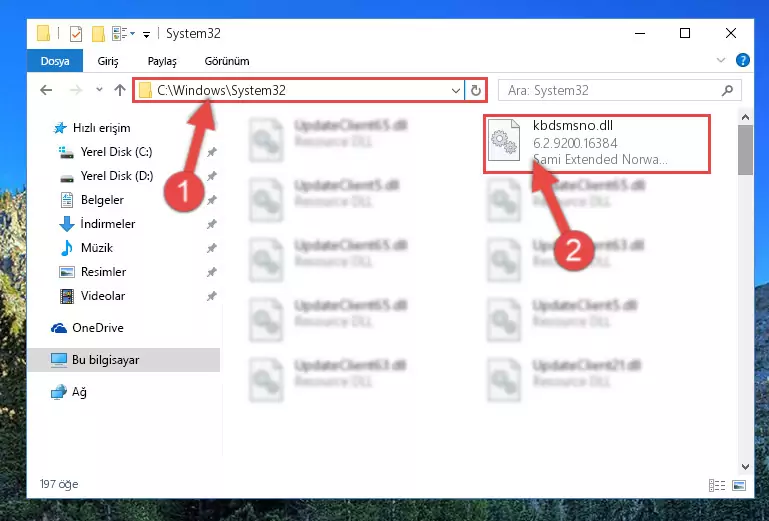Screen dimensions: 769x521
Task: Select Hızlı erişim in the navigation pane
Action: click(x=92, y=128)
